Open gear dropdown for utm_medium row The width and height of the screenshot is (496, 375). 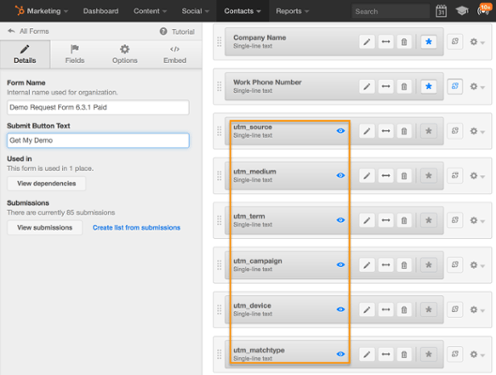pos(477,176)
